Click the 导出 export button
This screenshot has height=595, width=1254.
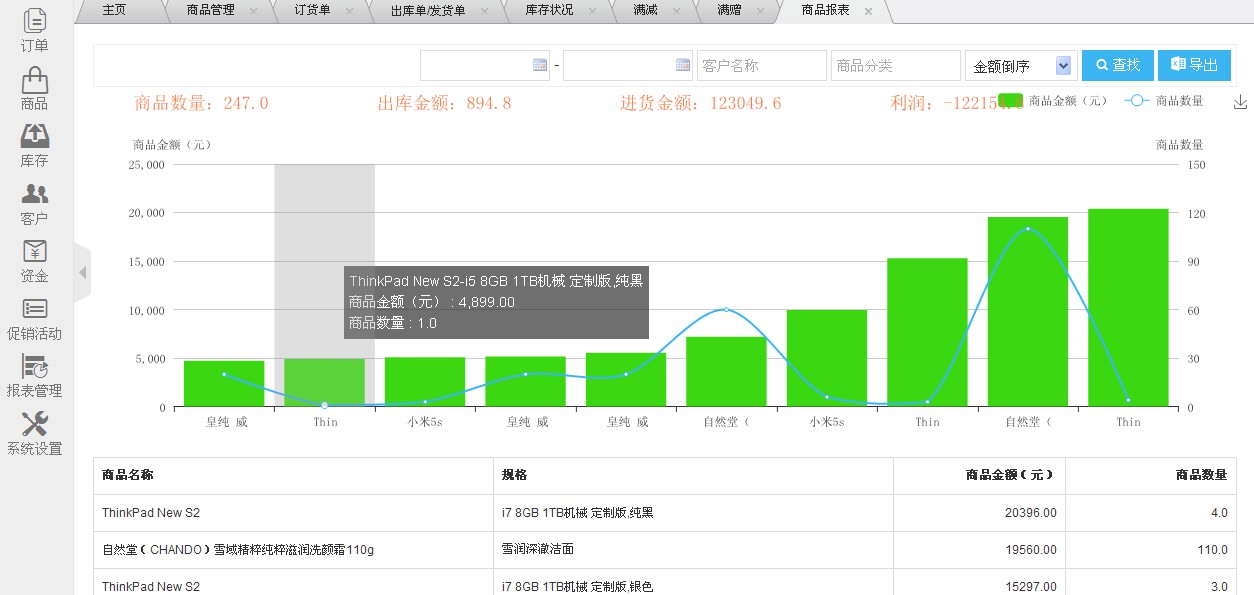[1194, 65]
